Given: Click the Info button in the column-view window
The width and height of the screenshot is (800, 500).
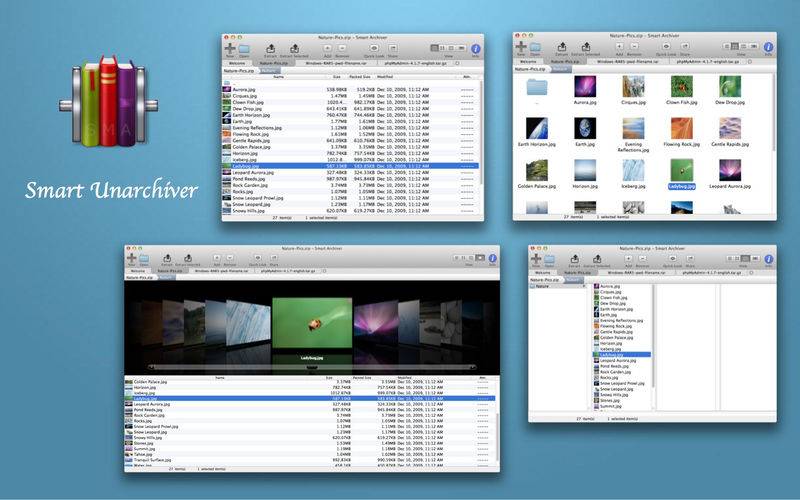Looking at the screenshot, I should (x=768, y=259).
